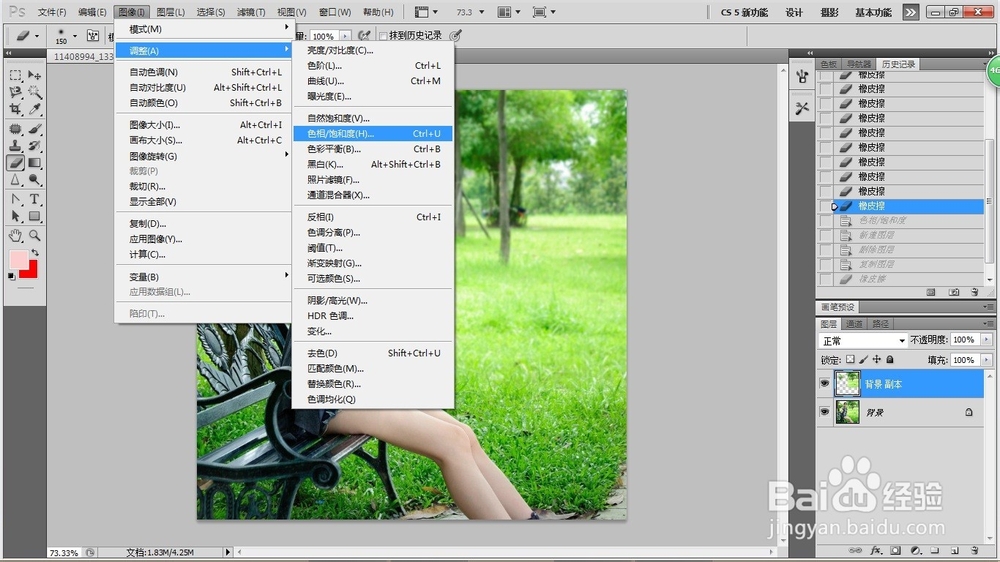Select the Gradient tool

click(x=35, y=163)
